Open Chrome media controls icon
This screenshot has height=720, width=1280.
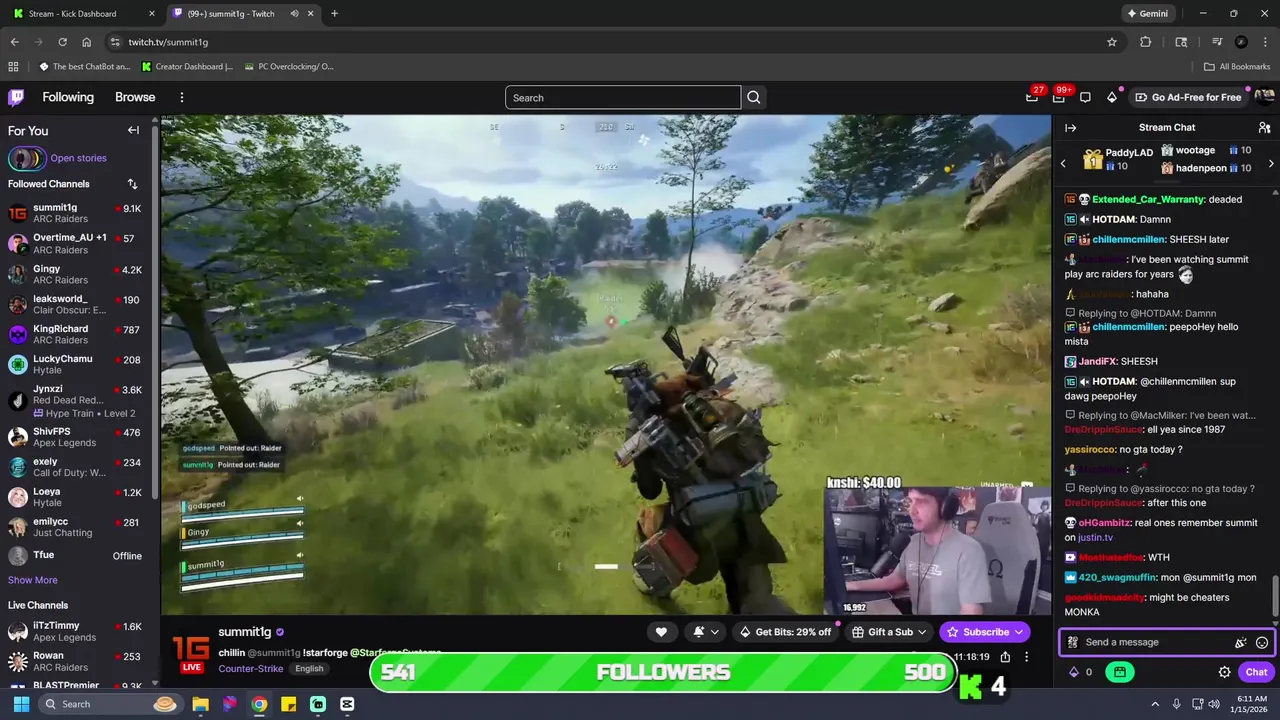point(1217,42)
